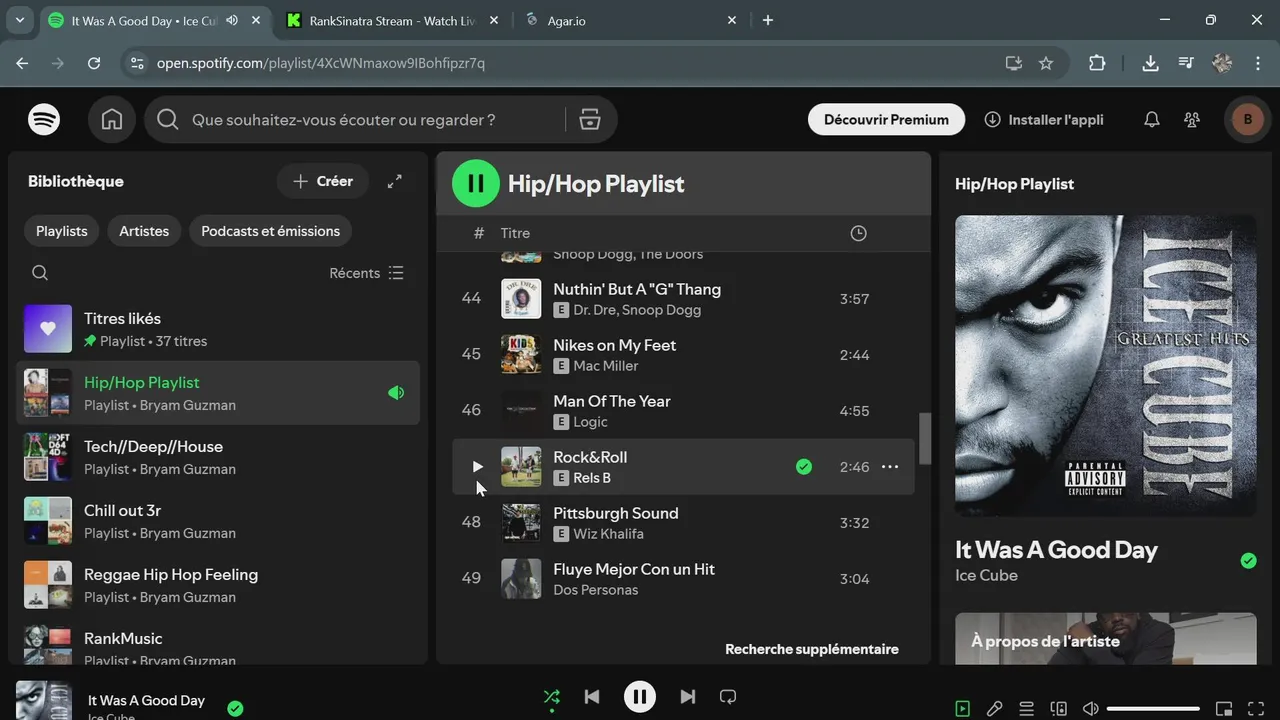
Task: Toggle the Now Playing view panel
Action: point(962,709)
